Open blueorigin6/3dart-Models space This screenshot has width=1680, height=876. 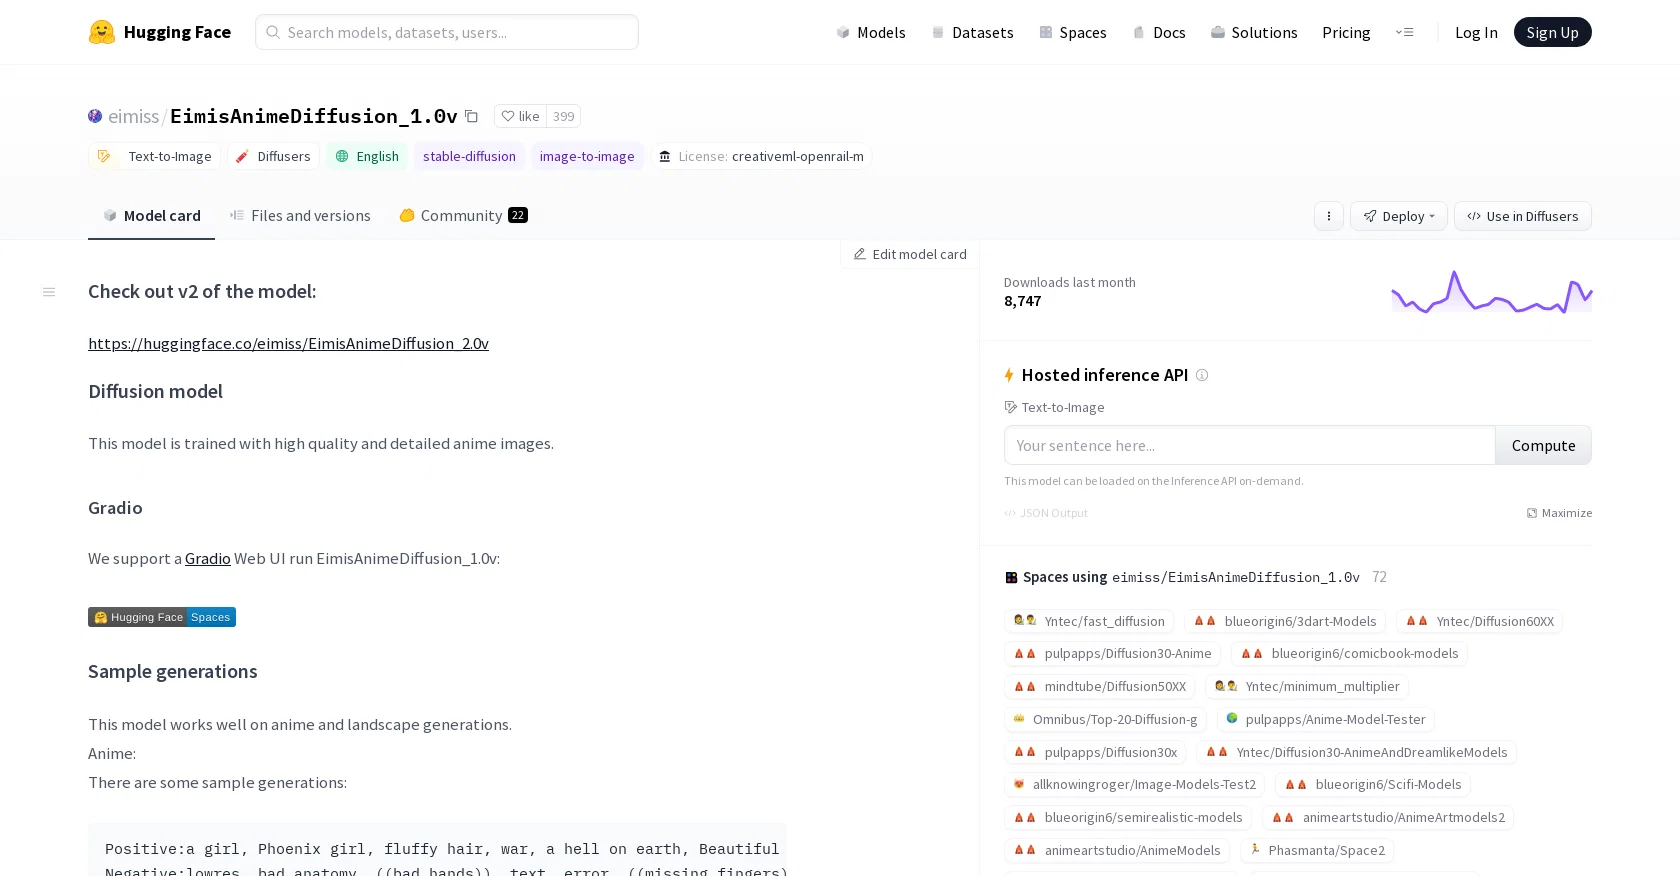pyautogui.click(x=1285, y=621)
